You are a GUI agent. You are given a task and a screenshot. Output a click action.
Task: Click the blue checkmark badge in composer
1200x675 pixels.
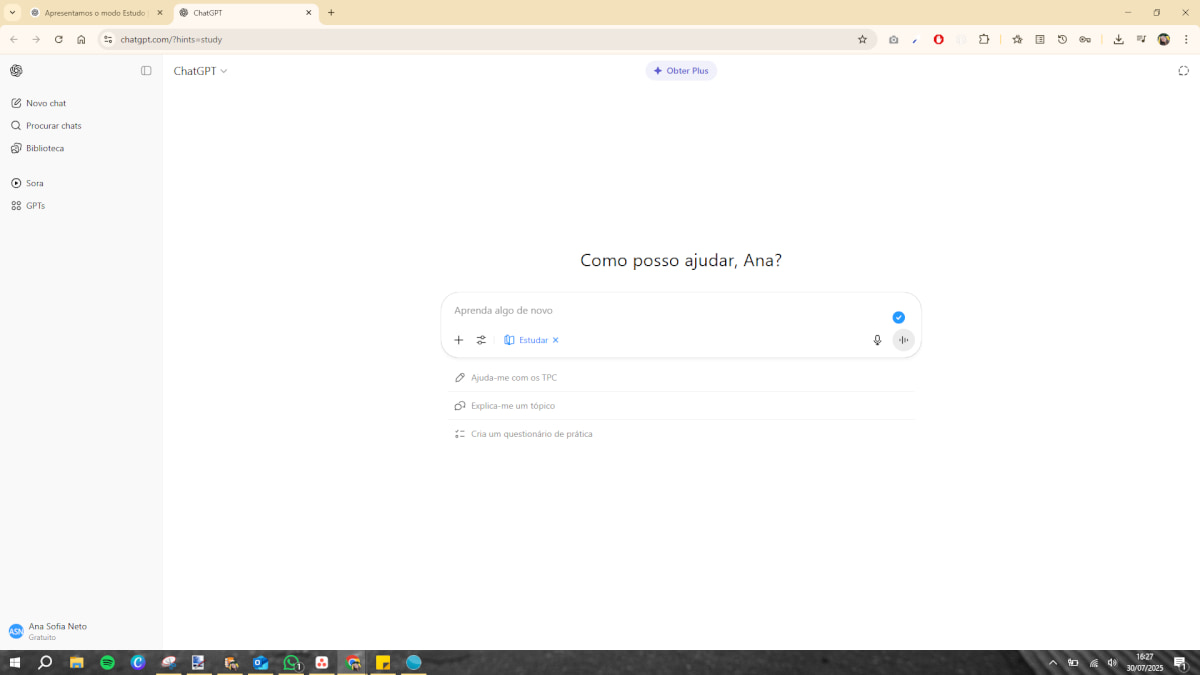898,317
